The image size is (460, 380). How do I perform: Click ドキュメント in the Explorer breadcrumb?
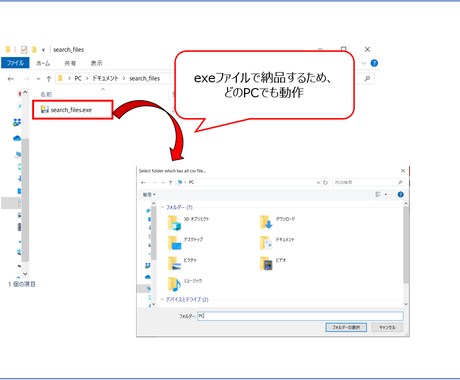tap(105, 78)
